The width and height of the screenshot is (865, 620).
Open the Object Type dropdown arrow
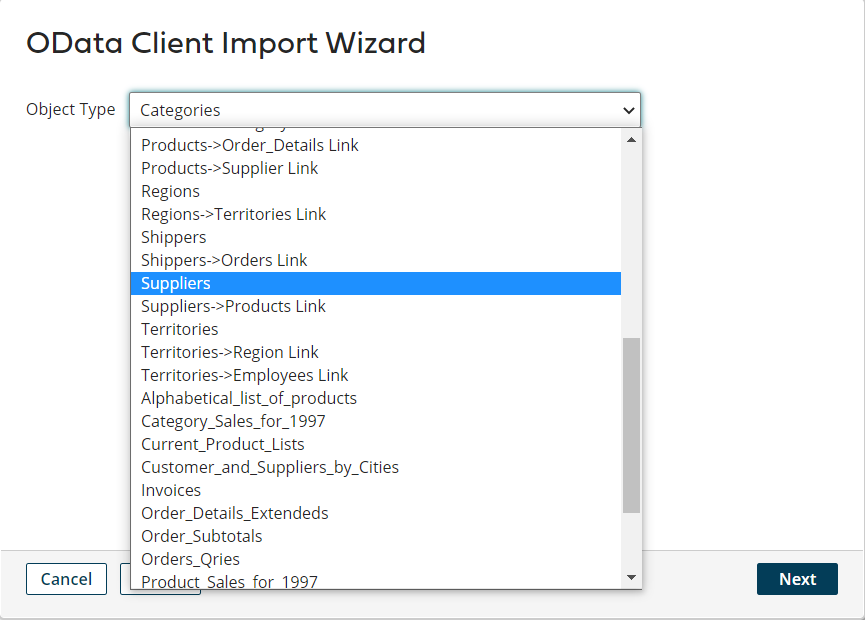628,110
